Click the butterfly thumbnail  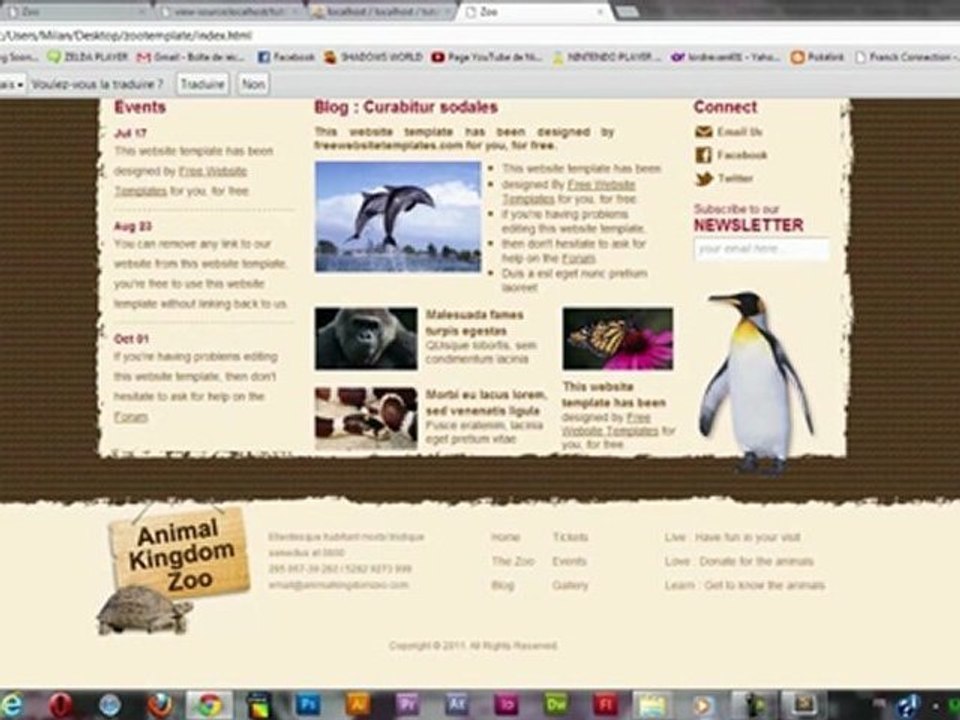618,339
